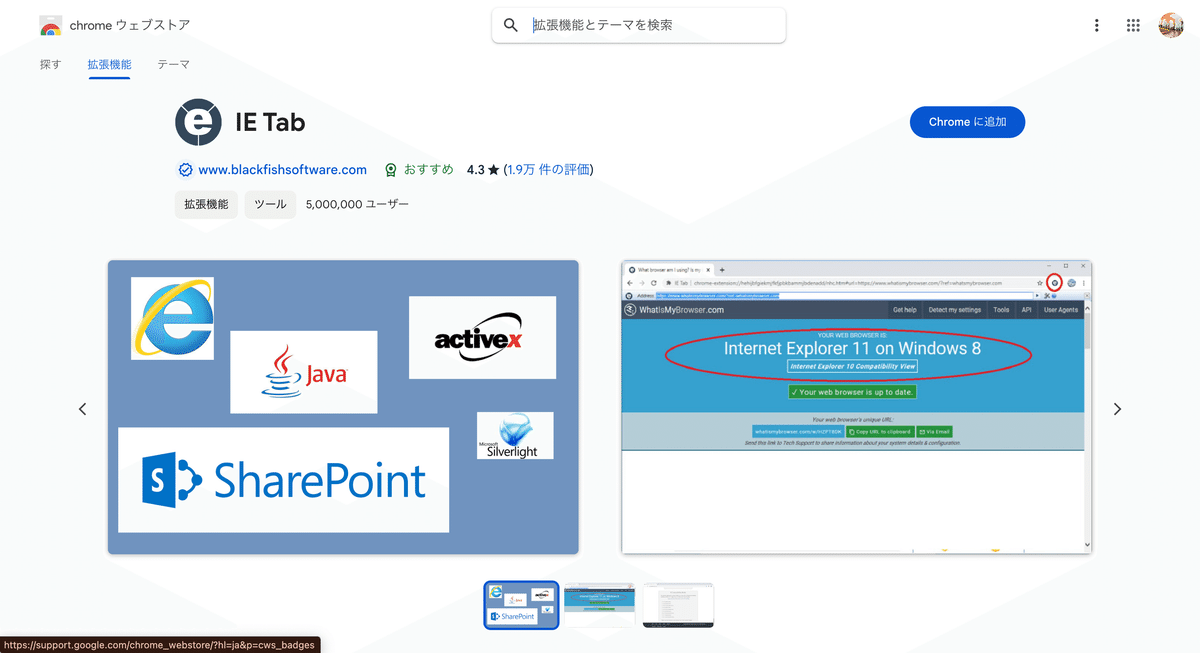Switch to the テーマ tab
This screenshot has width=1200, height=653.
(x=173, y=64)
